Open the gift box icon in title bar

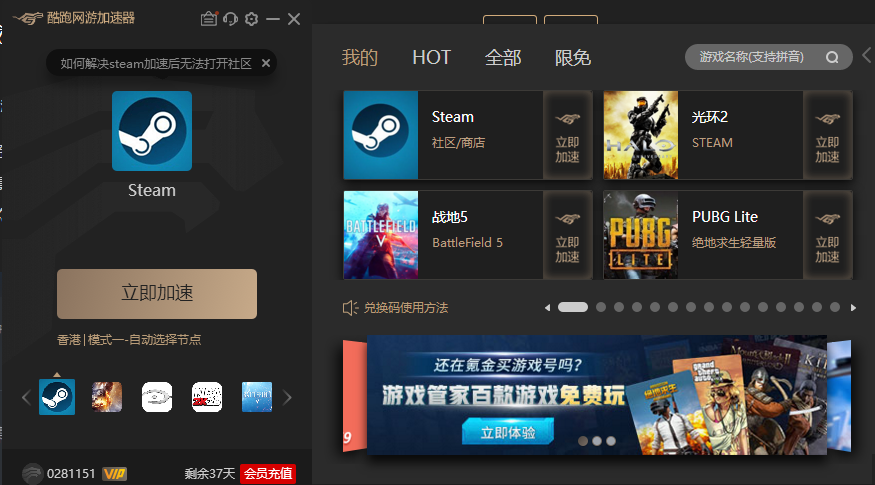coord(209,19)
